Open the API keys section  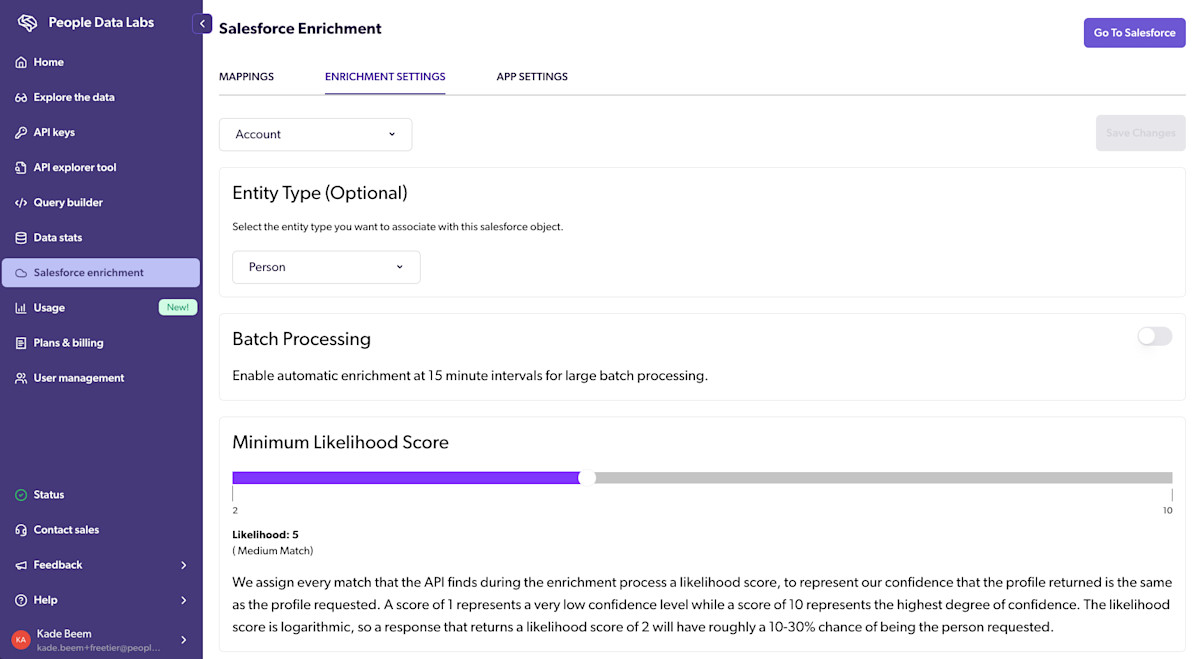(x=22, y=132)
